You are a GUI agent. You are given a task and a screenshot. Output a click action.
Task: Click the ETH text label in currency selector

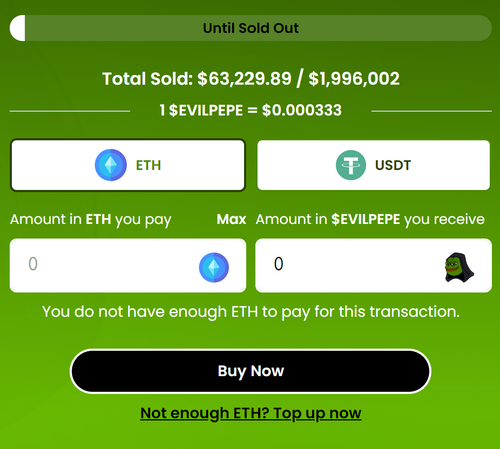tap(148, 165)
